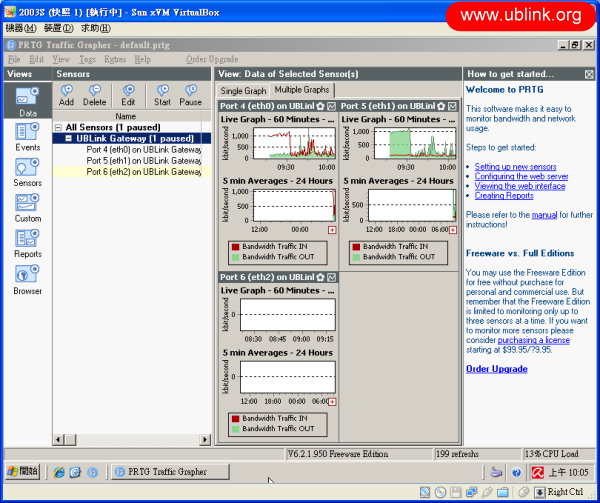The image size is (600, 503).
Task: Click graph icon in Port 5 panel header
Action: (452, 106)
